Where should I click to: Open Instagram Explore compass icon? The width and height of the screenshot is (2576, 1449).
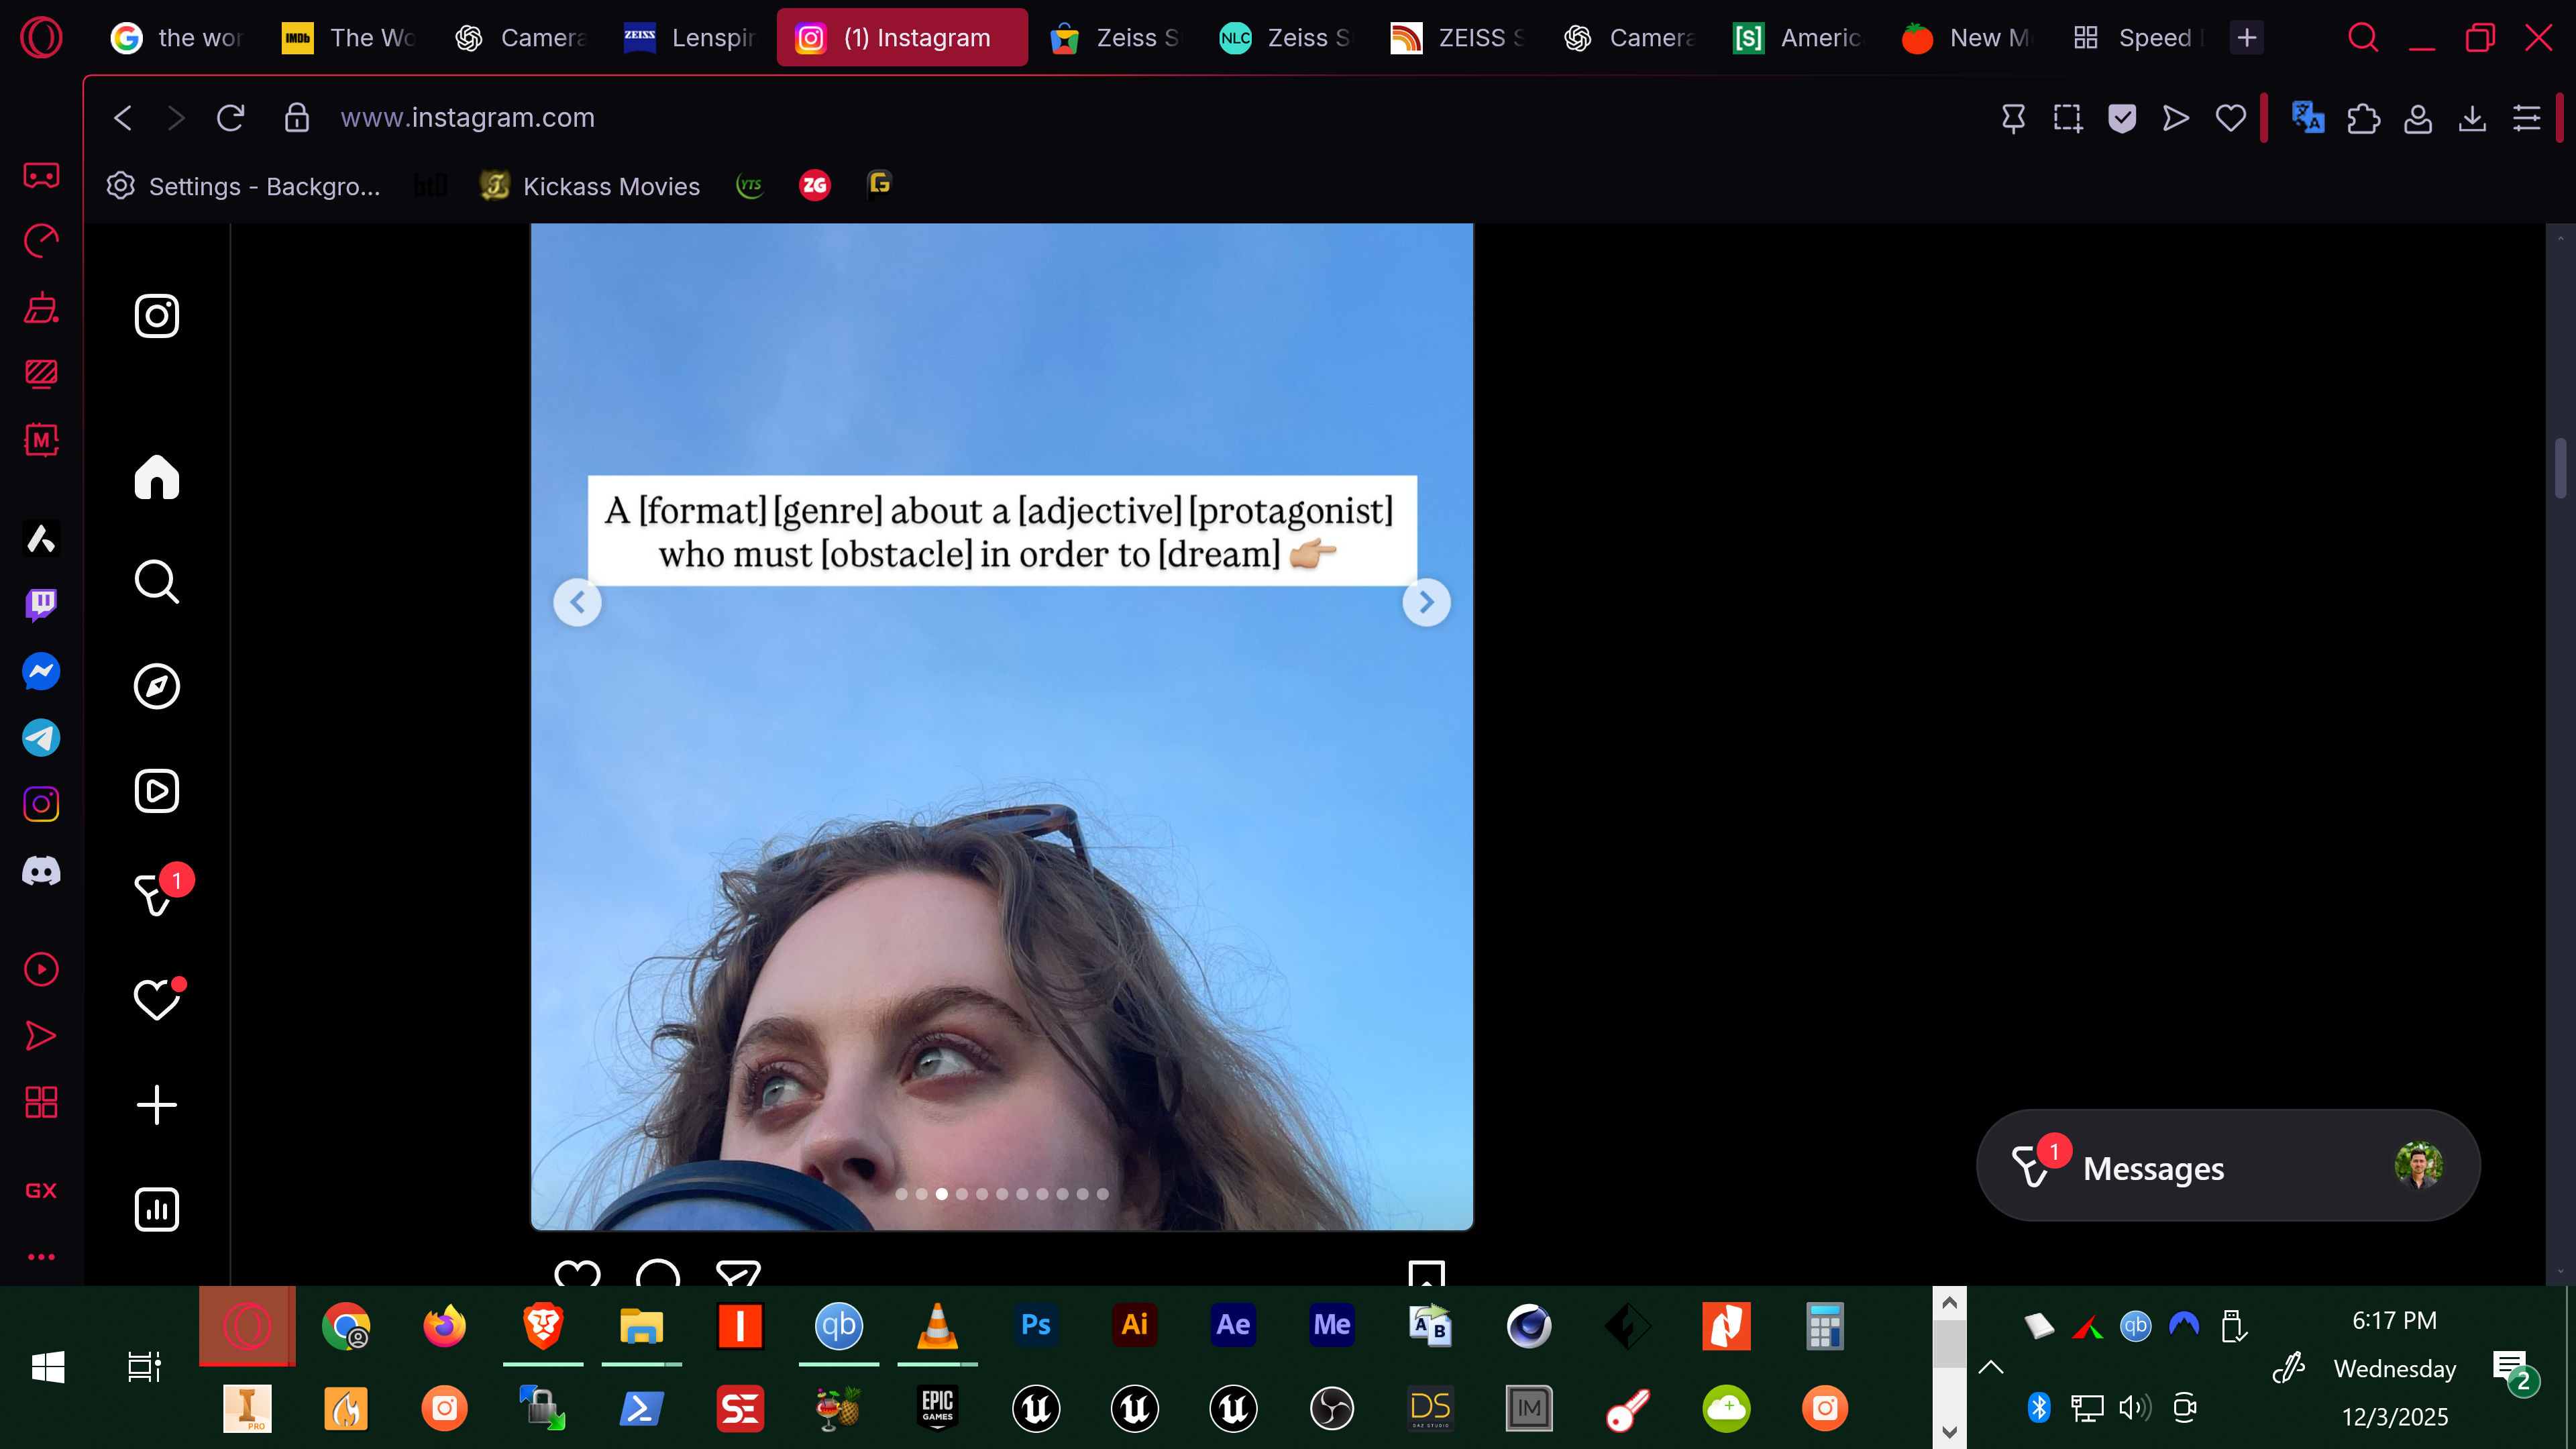[157, 686]
